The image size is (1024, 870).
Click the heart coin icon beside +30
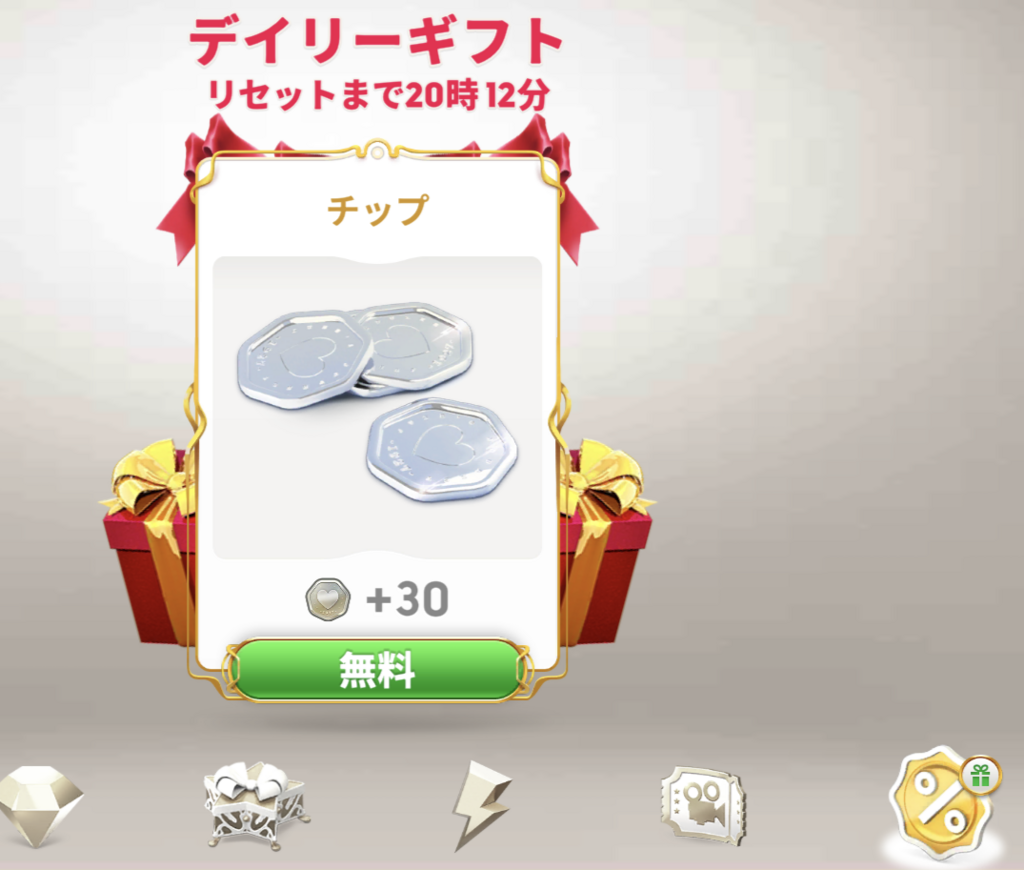pyautogui.click(x=328, y=599)
